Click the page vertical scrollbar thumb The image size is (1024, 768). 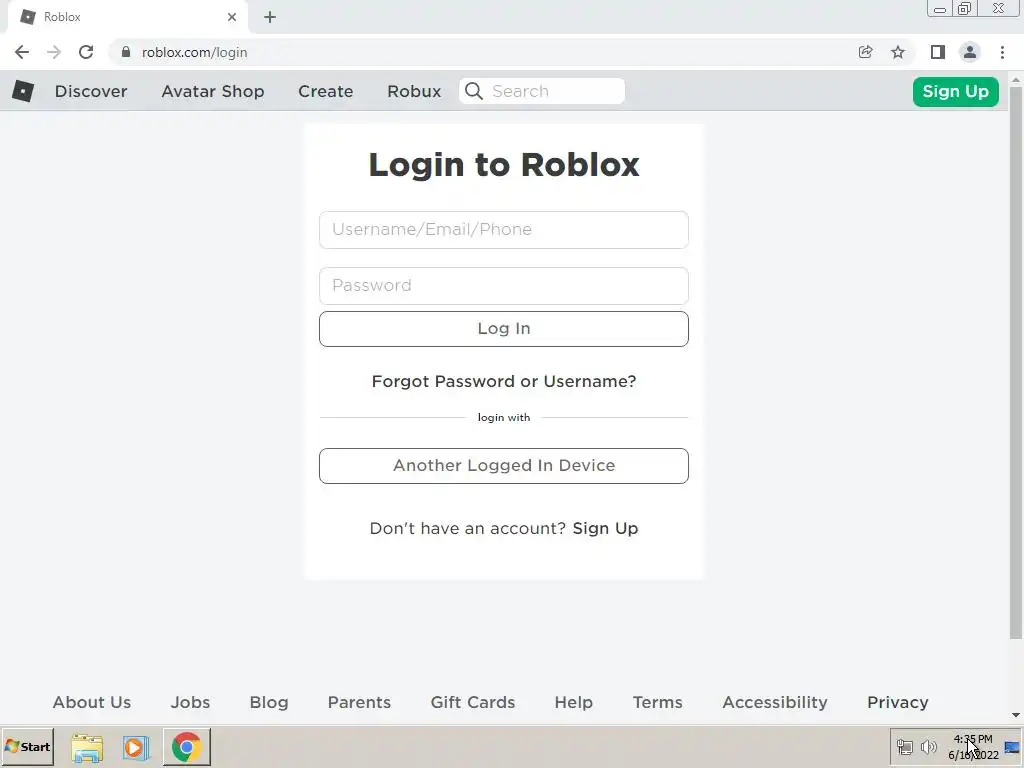click(x=1016, y=362)
